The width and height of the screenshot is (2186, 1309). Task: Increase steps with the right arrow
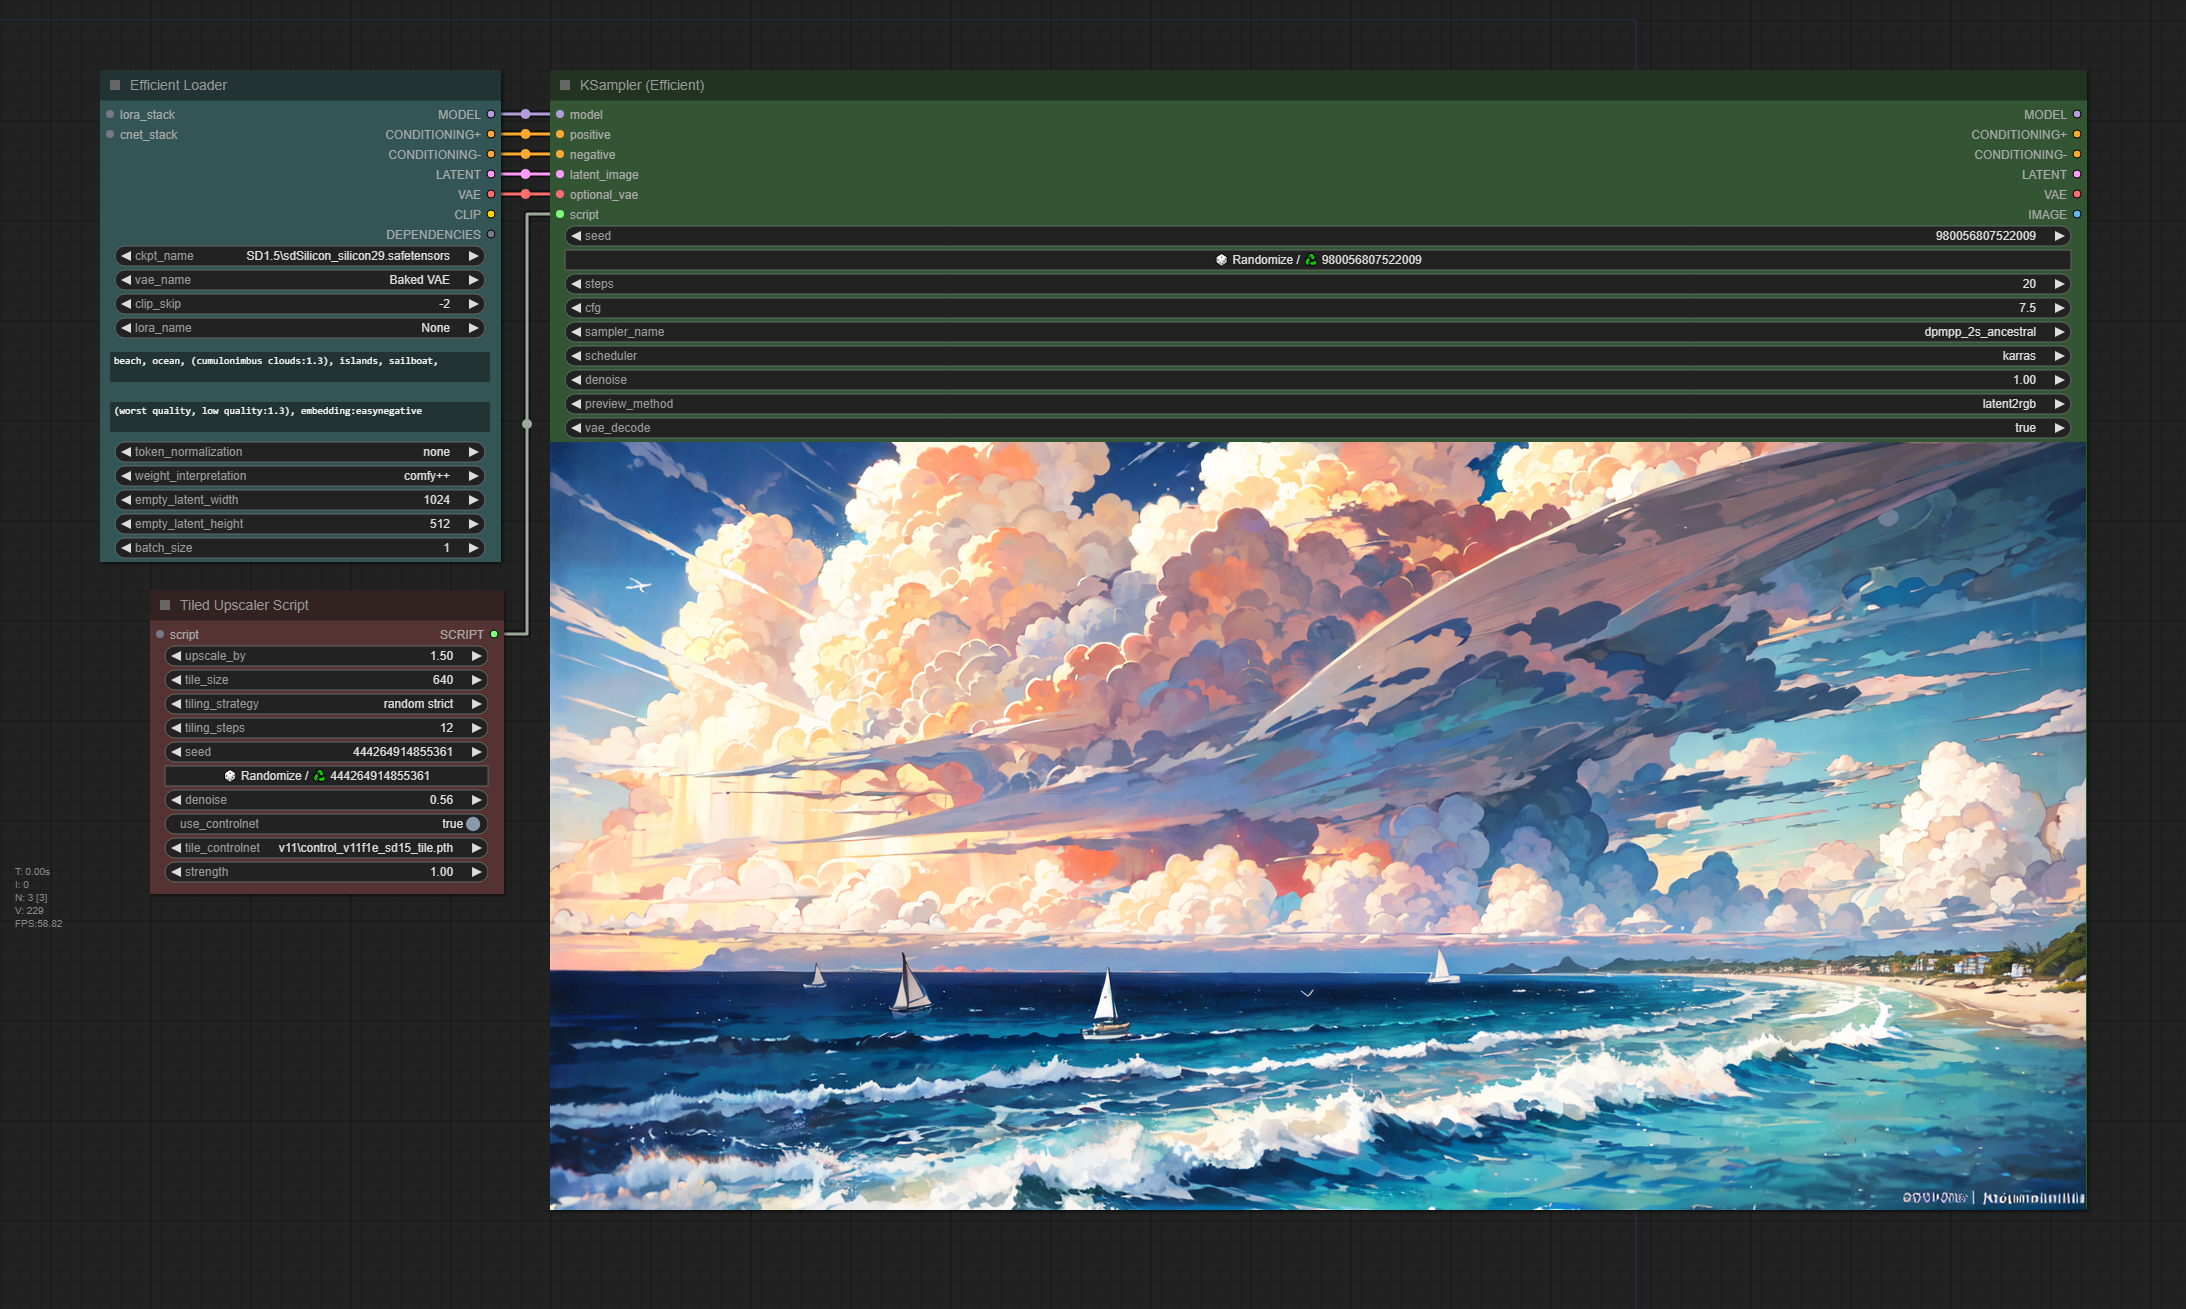pyautogui.click(x=2059, y=284)
